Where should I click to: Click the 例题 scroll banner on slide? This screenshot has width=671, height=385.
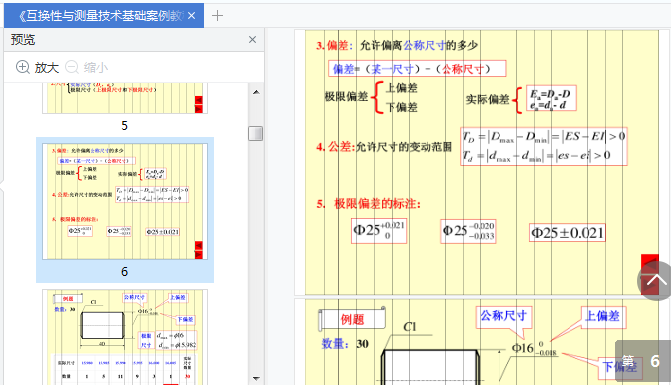[x=352, y=319]
